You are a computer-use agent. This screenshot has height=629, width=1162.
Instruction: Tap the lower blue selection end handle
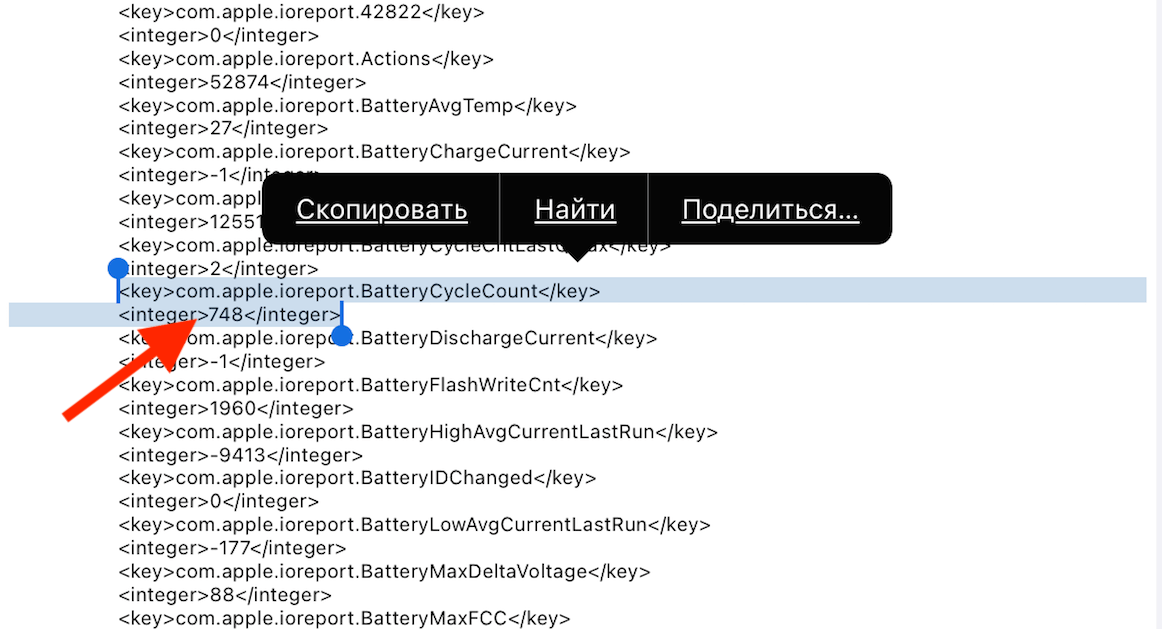(342, 335)
